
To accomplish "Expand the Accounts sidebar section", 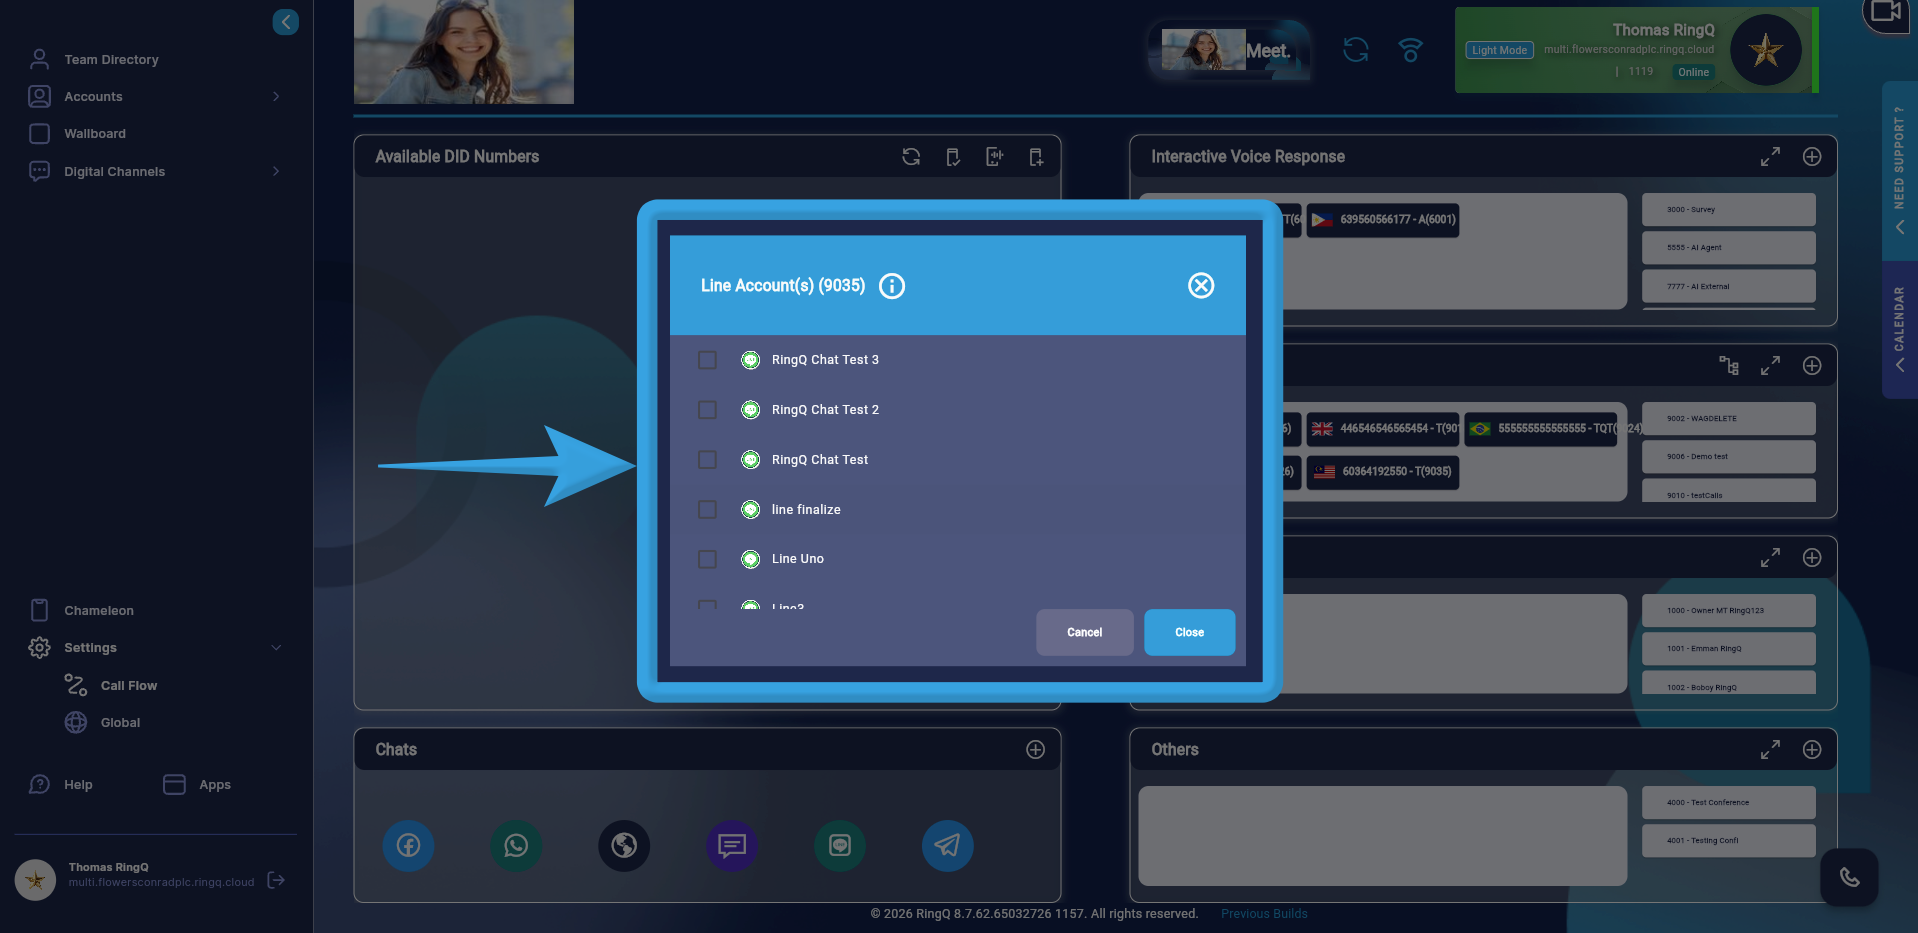I will [x=276, y=96].
